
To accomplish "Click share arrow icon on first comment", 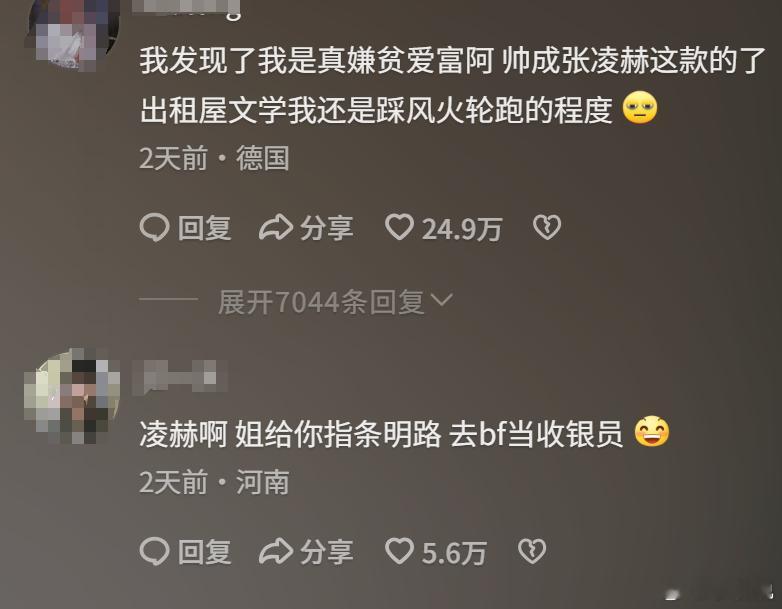I will tap(276, 227).
